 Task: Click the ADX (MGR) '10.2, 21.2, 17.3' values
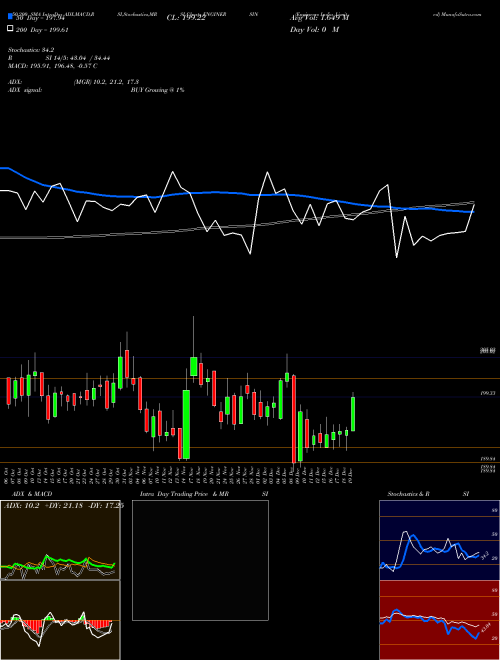[x=117, y=82]
